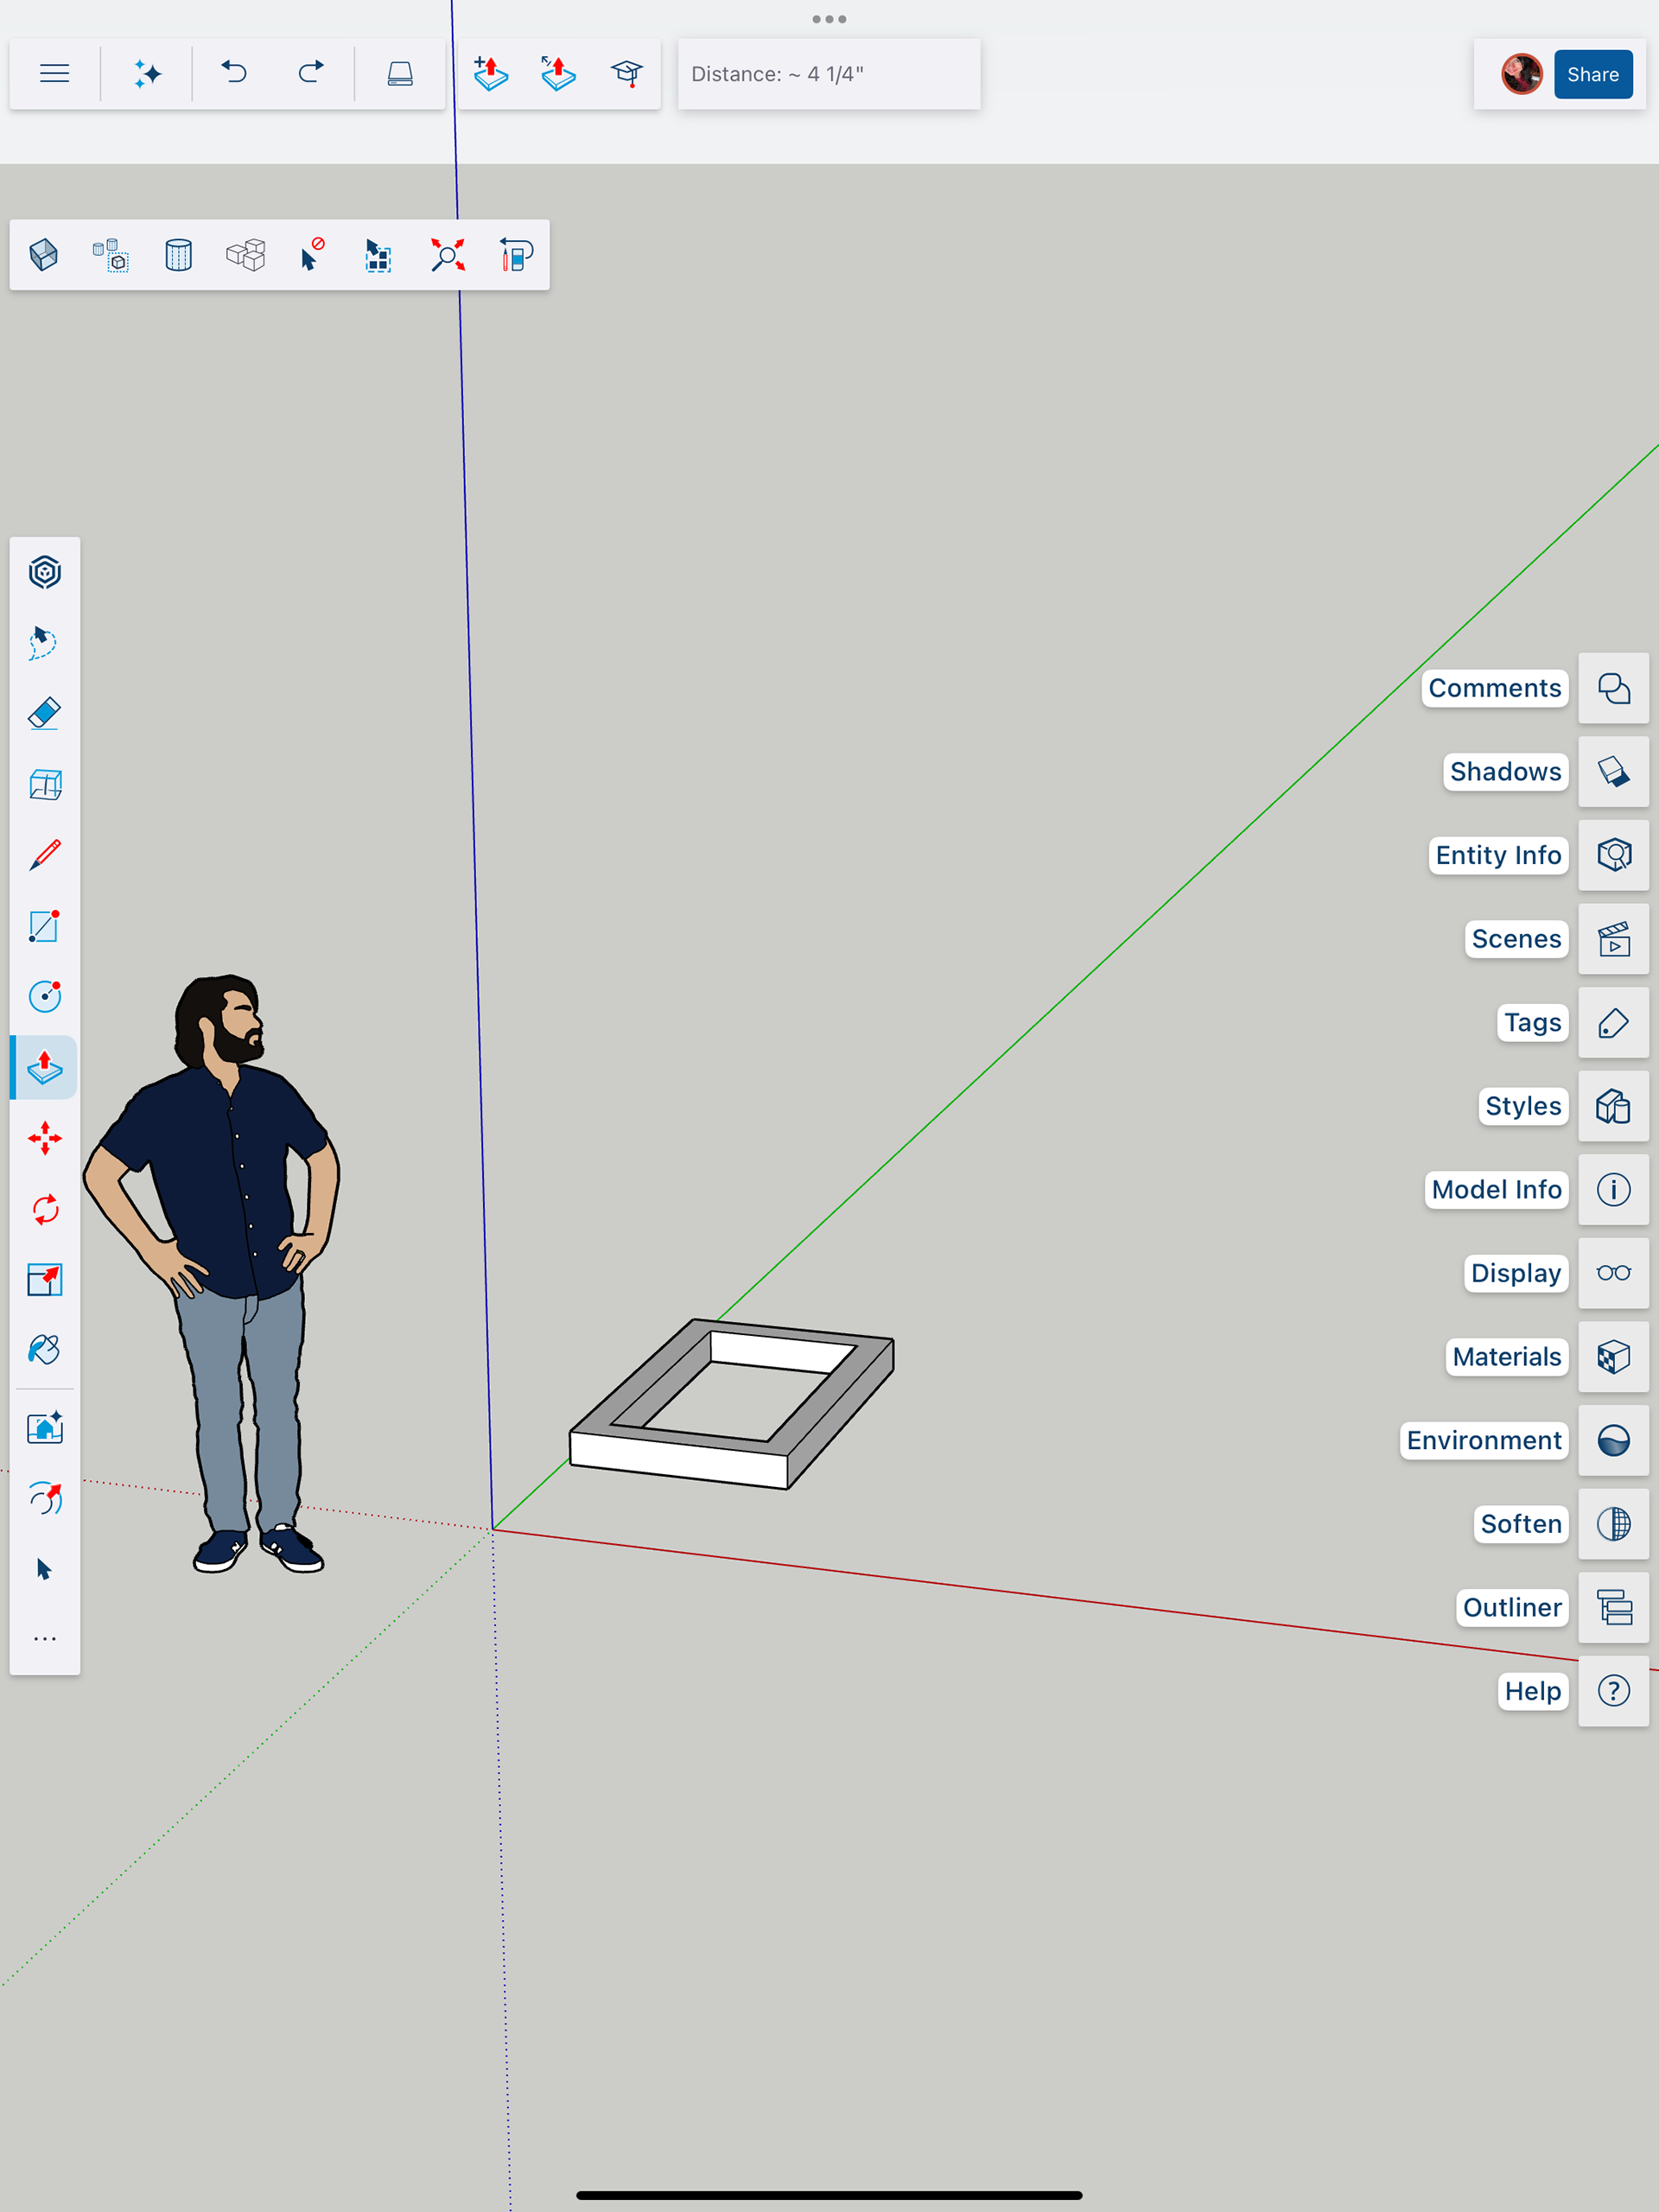Activate the Move tool

click(45, 1138)
